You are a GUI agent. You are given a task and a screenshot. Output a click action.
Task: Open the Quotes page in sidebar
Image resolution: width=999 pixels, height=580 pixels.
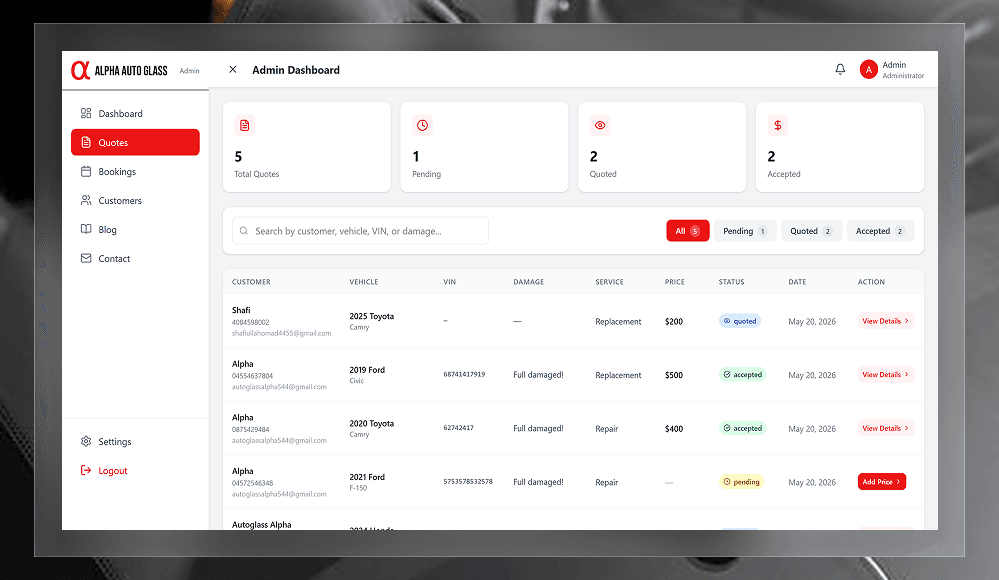[x=135, y=142]
